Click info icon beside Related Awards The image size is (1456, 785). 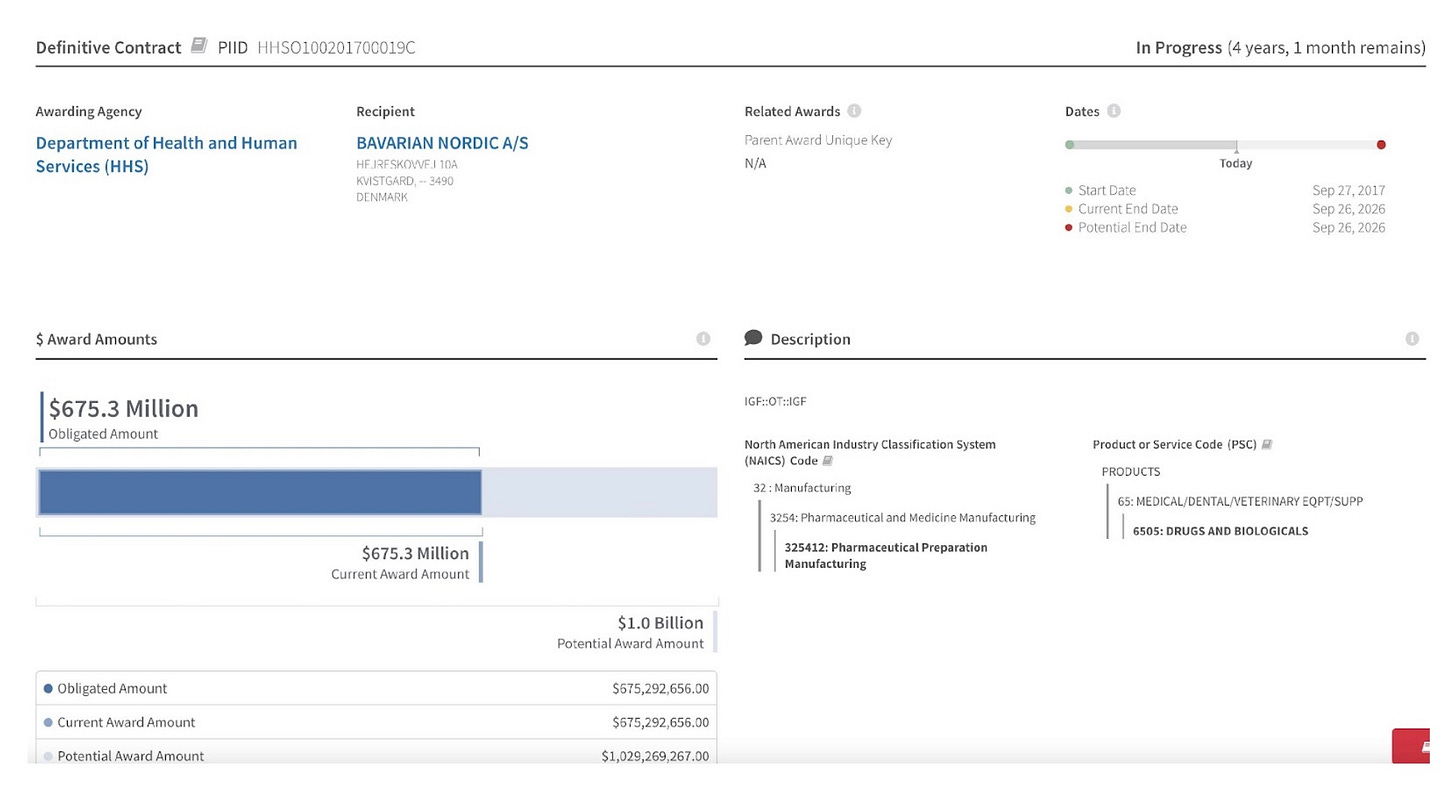(x=854, y=111)
